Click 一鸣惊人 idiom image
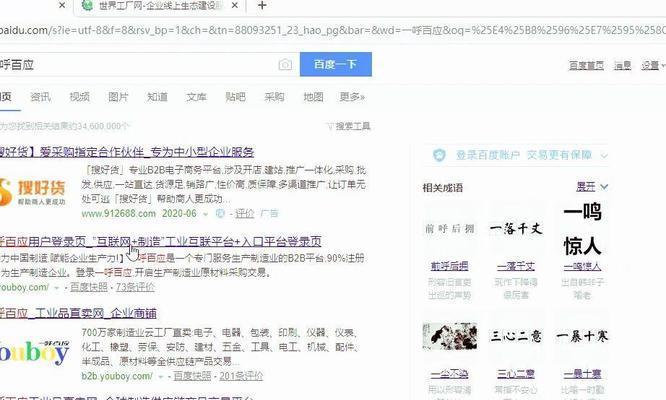 [x=582, y=229]
